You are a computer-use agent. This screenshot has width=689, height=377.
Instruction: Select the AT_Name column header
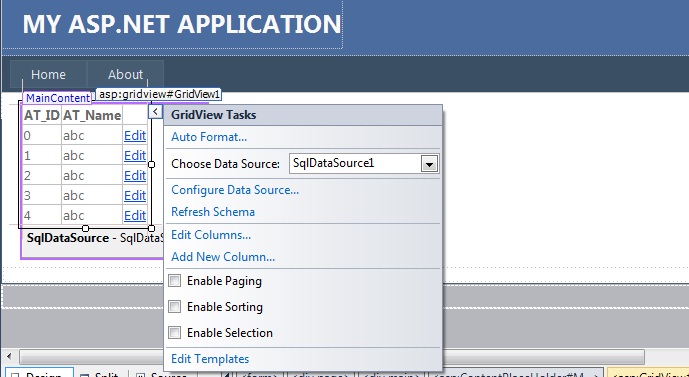pos(92,116)
